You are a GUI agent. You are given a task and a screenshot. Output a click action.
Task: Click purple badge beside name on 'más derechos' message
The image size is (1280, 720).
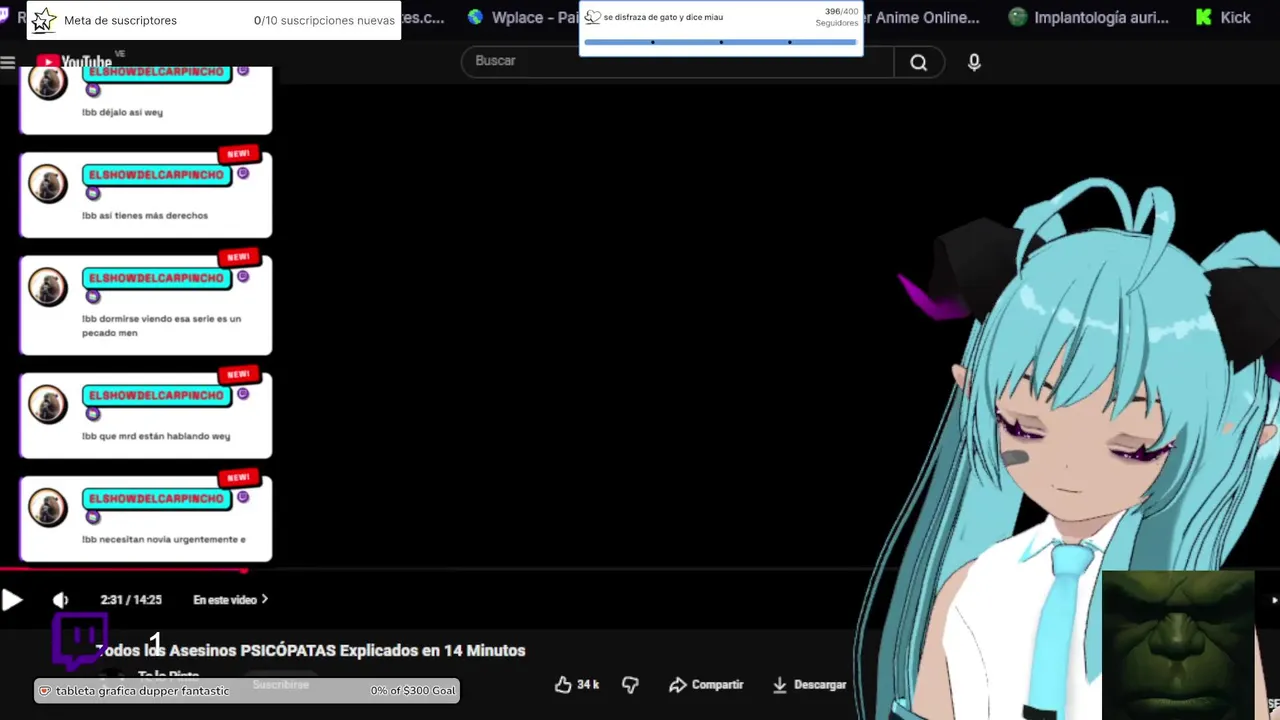[x=242, y=174]
